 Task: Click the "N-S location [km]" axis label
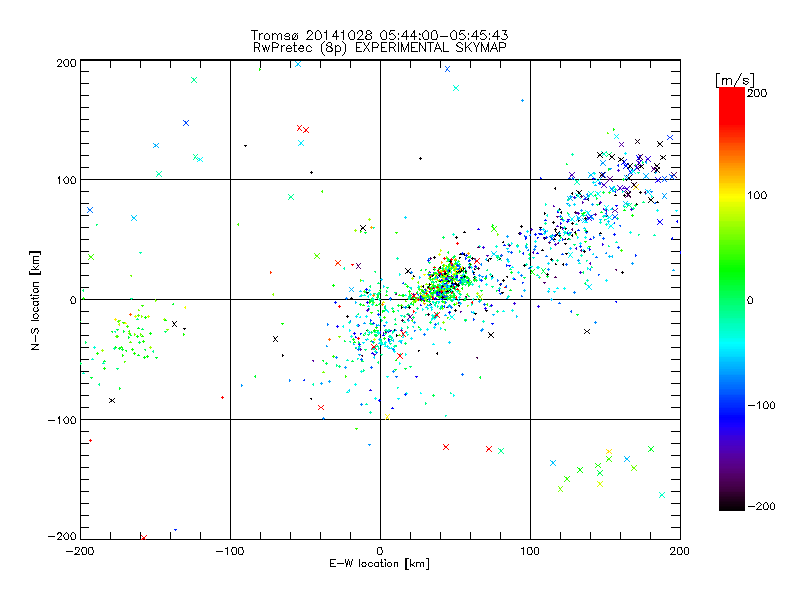pyautogui.click(x=35, y=300)
